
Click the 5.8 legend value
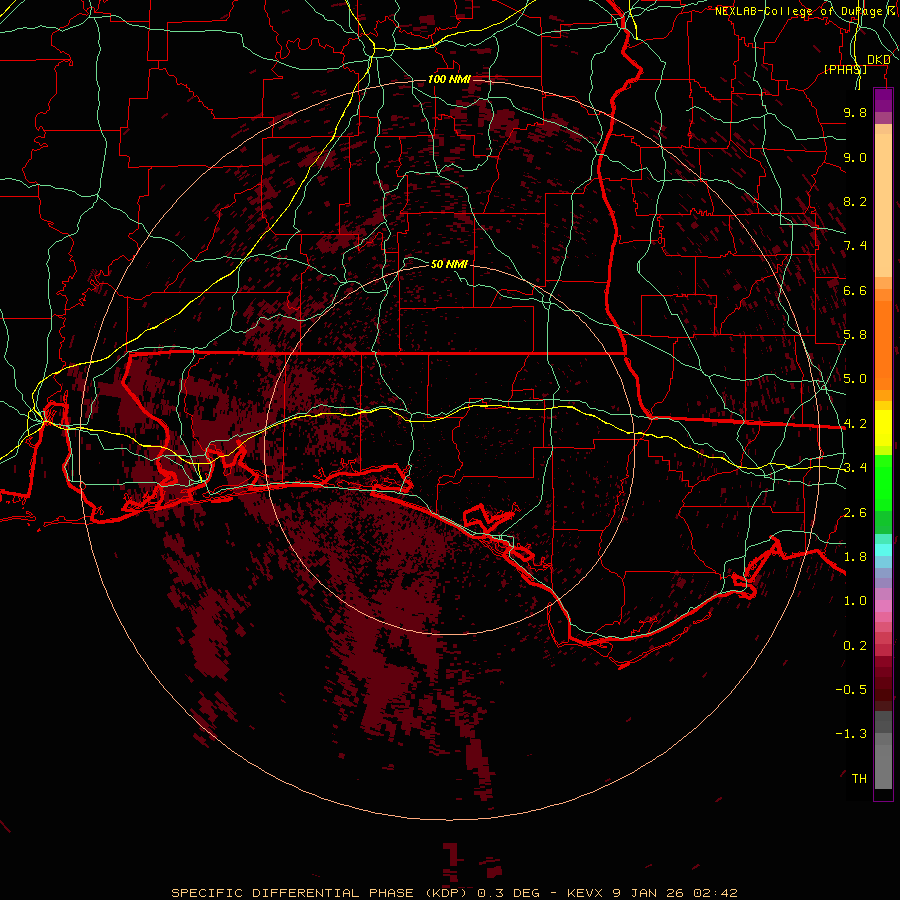(x=855, y=335)
